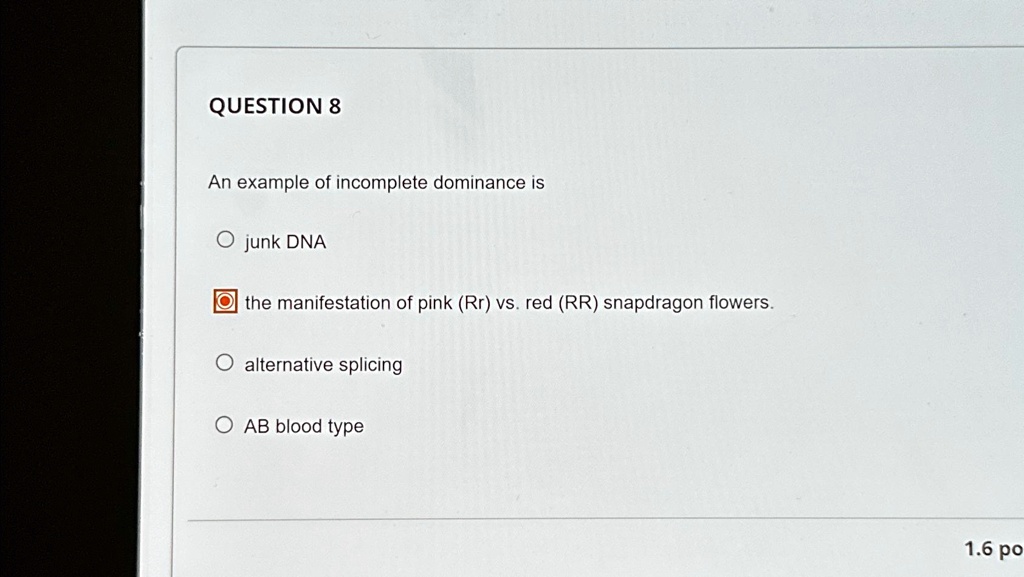1024x577 pixels.
Task: Click the word "snapdragon" in the answer
Action: tap(654, 302)
